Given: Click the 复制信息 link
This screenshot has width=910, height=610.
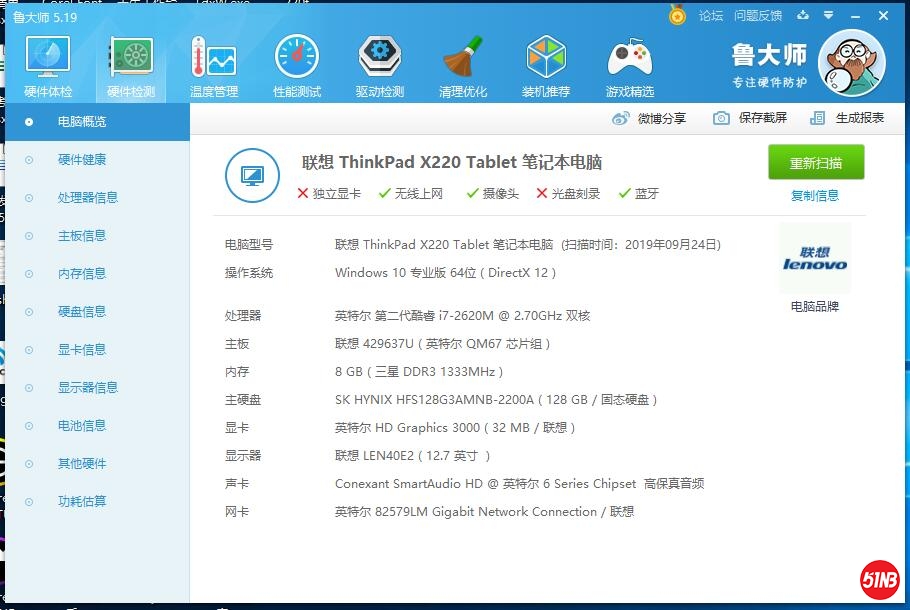Looking at the screenshot, I should point(815,196).
